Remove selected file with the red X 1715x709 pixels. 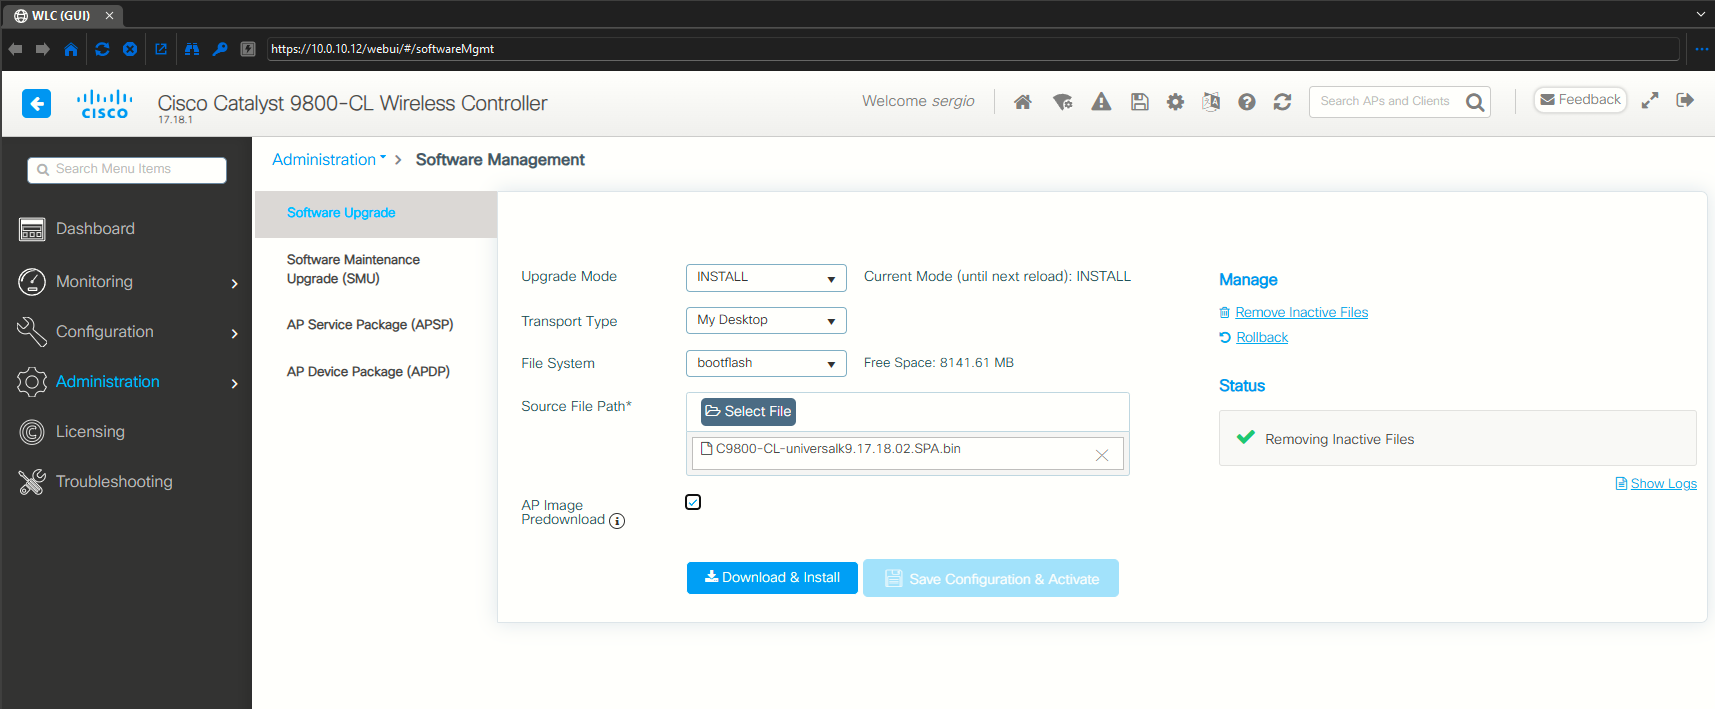click(x=1102, y=455)
